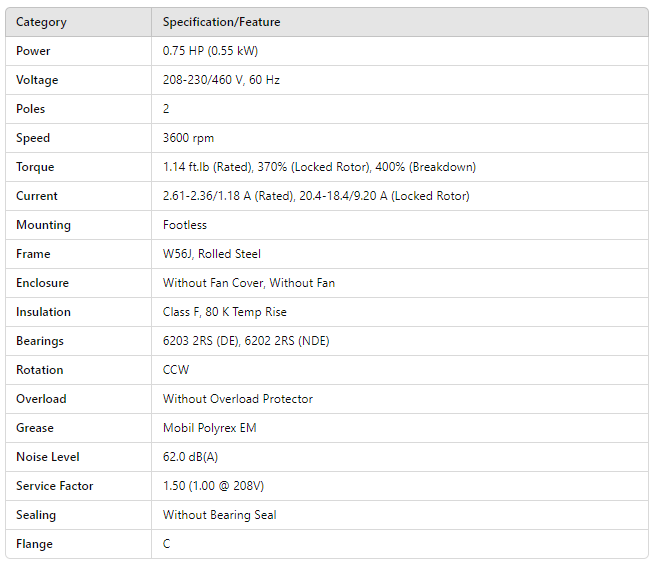This screenshot has height=563, width=658.
Task: Select the 208-230/460 V, 60 Hz cell
Action: coord(221,80)
